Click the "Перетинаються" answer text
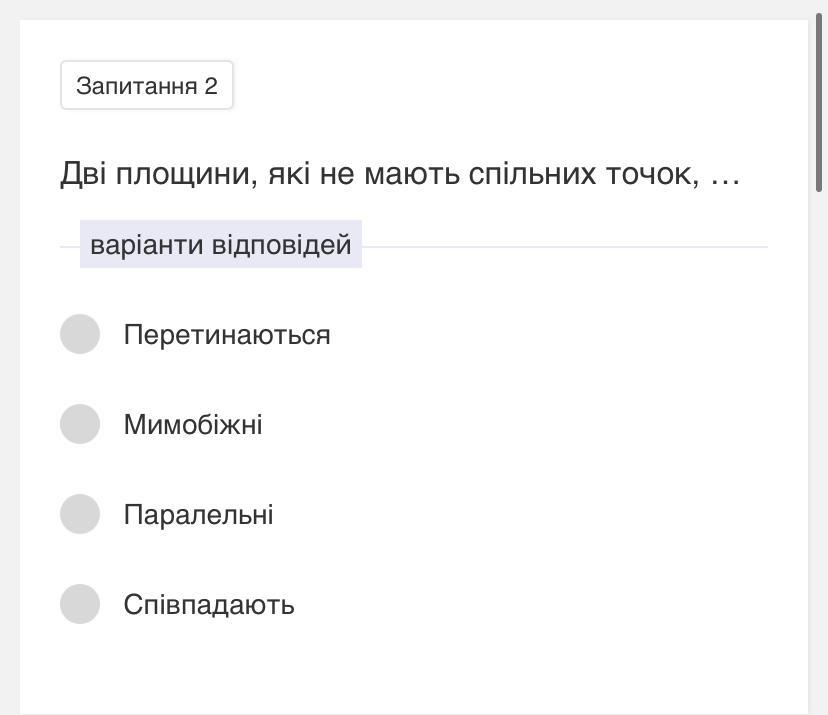 pos(226,335)
